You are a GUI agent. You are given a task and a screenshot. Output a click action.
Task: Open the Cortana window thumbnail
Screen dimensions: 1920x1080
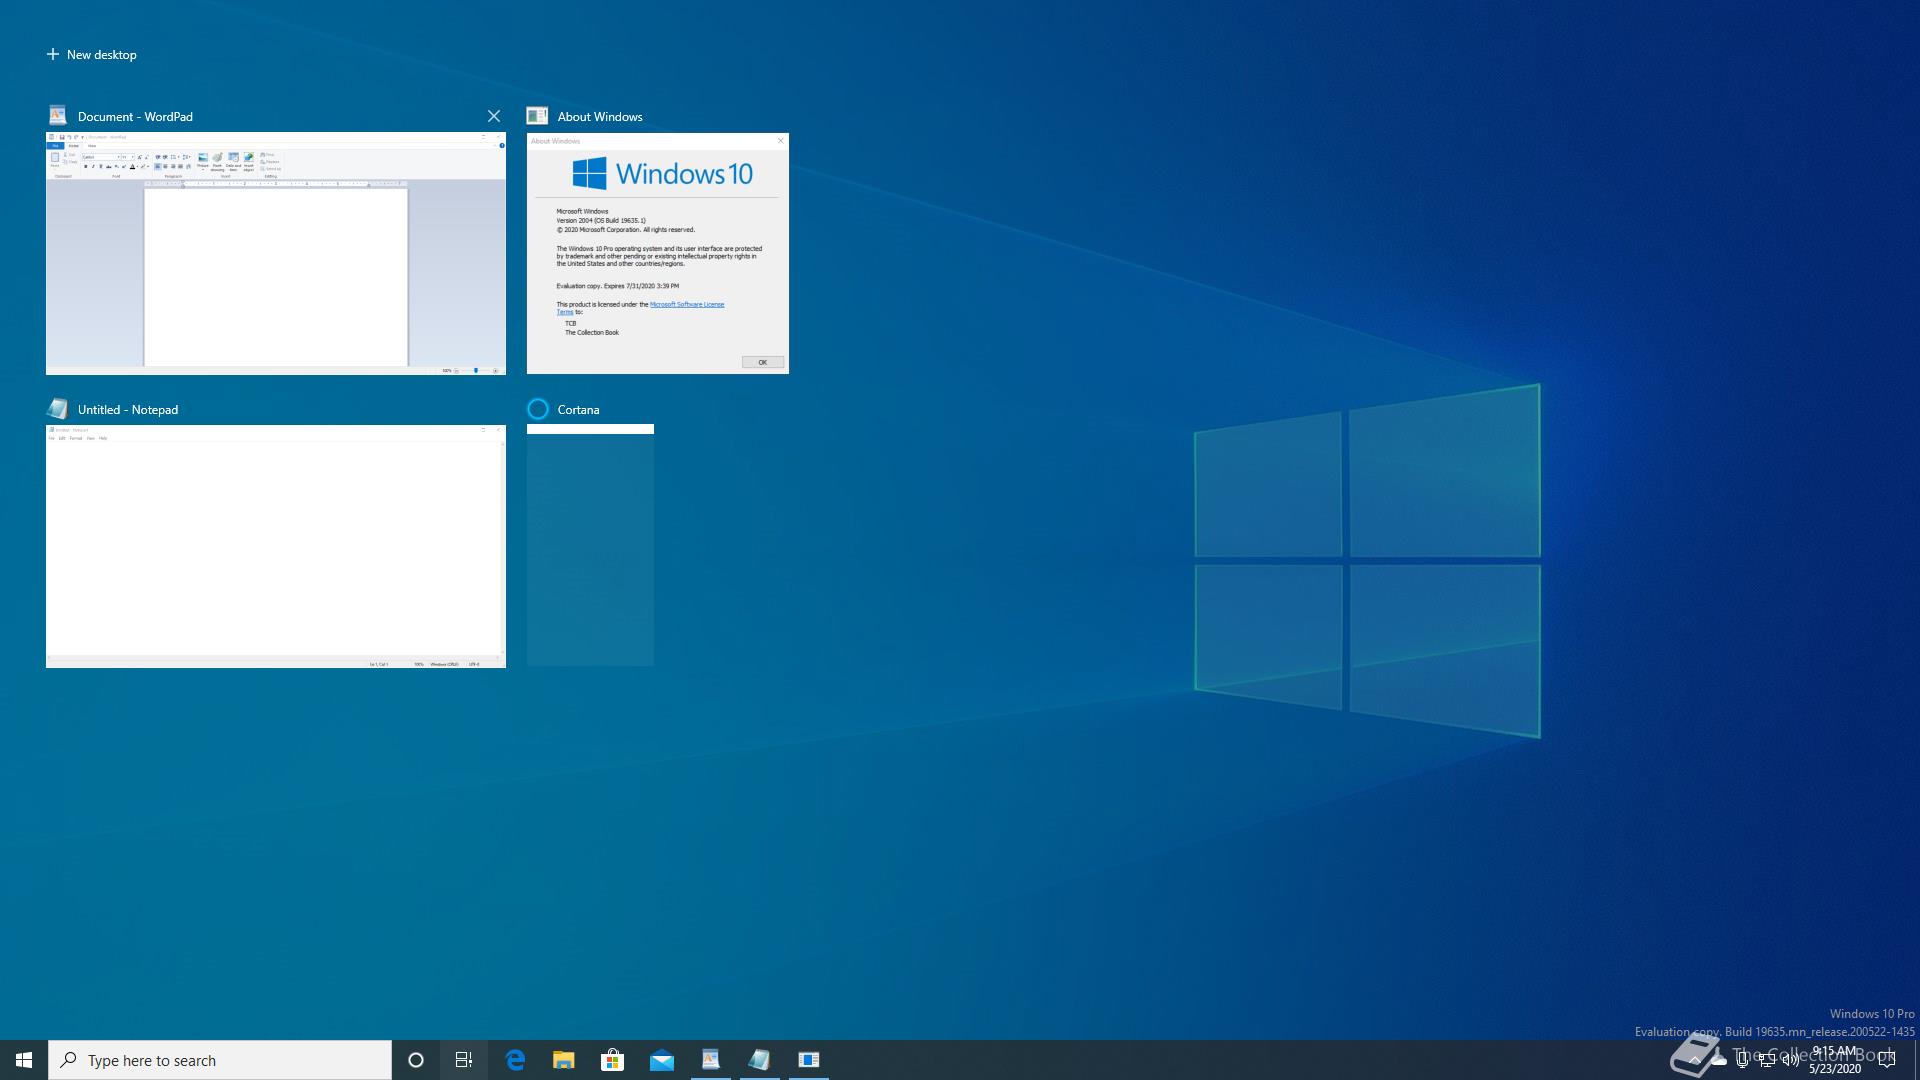click(x=590, y=546)
